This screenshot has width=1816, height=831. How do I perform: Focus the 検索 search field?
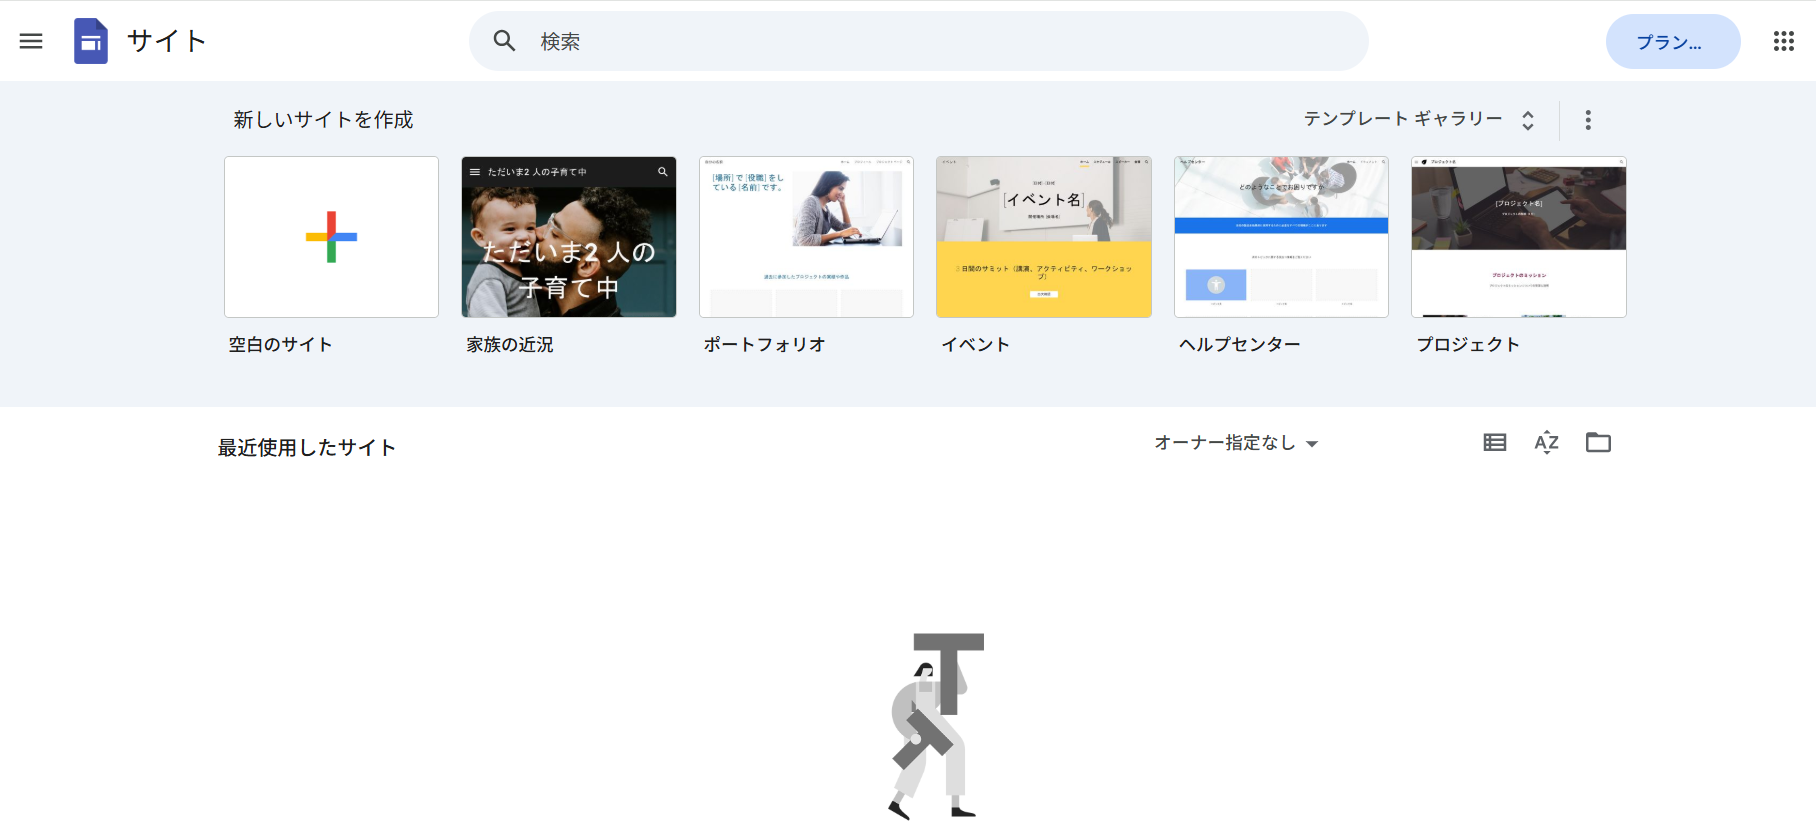919,41
